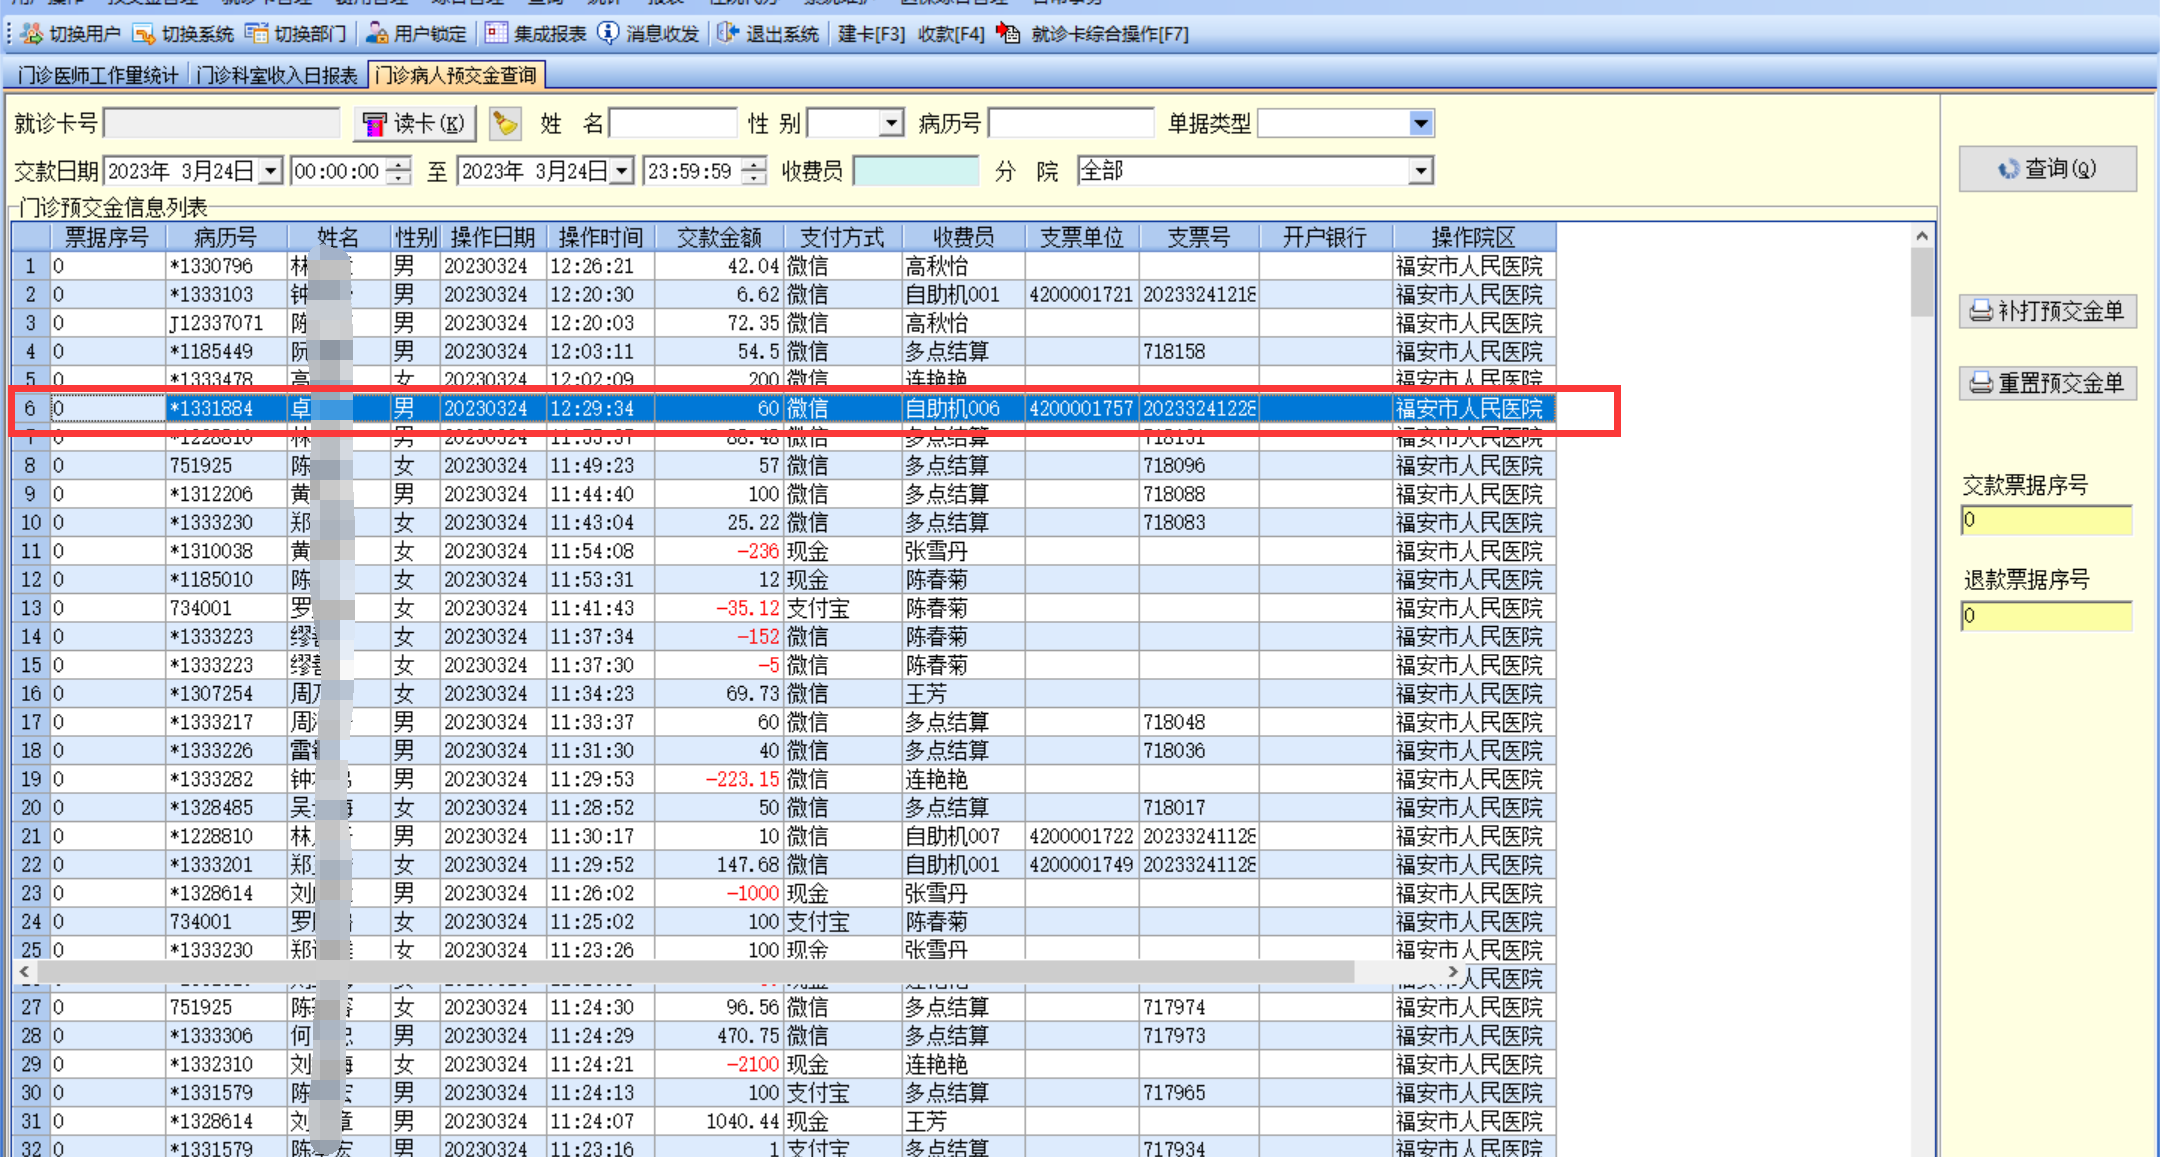Open 集成报表 integrated reports icon
This screenshot has height=1157, width=2160.
pos(496,34)
